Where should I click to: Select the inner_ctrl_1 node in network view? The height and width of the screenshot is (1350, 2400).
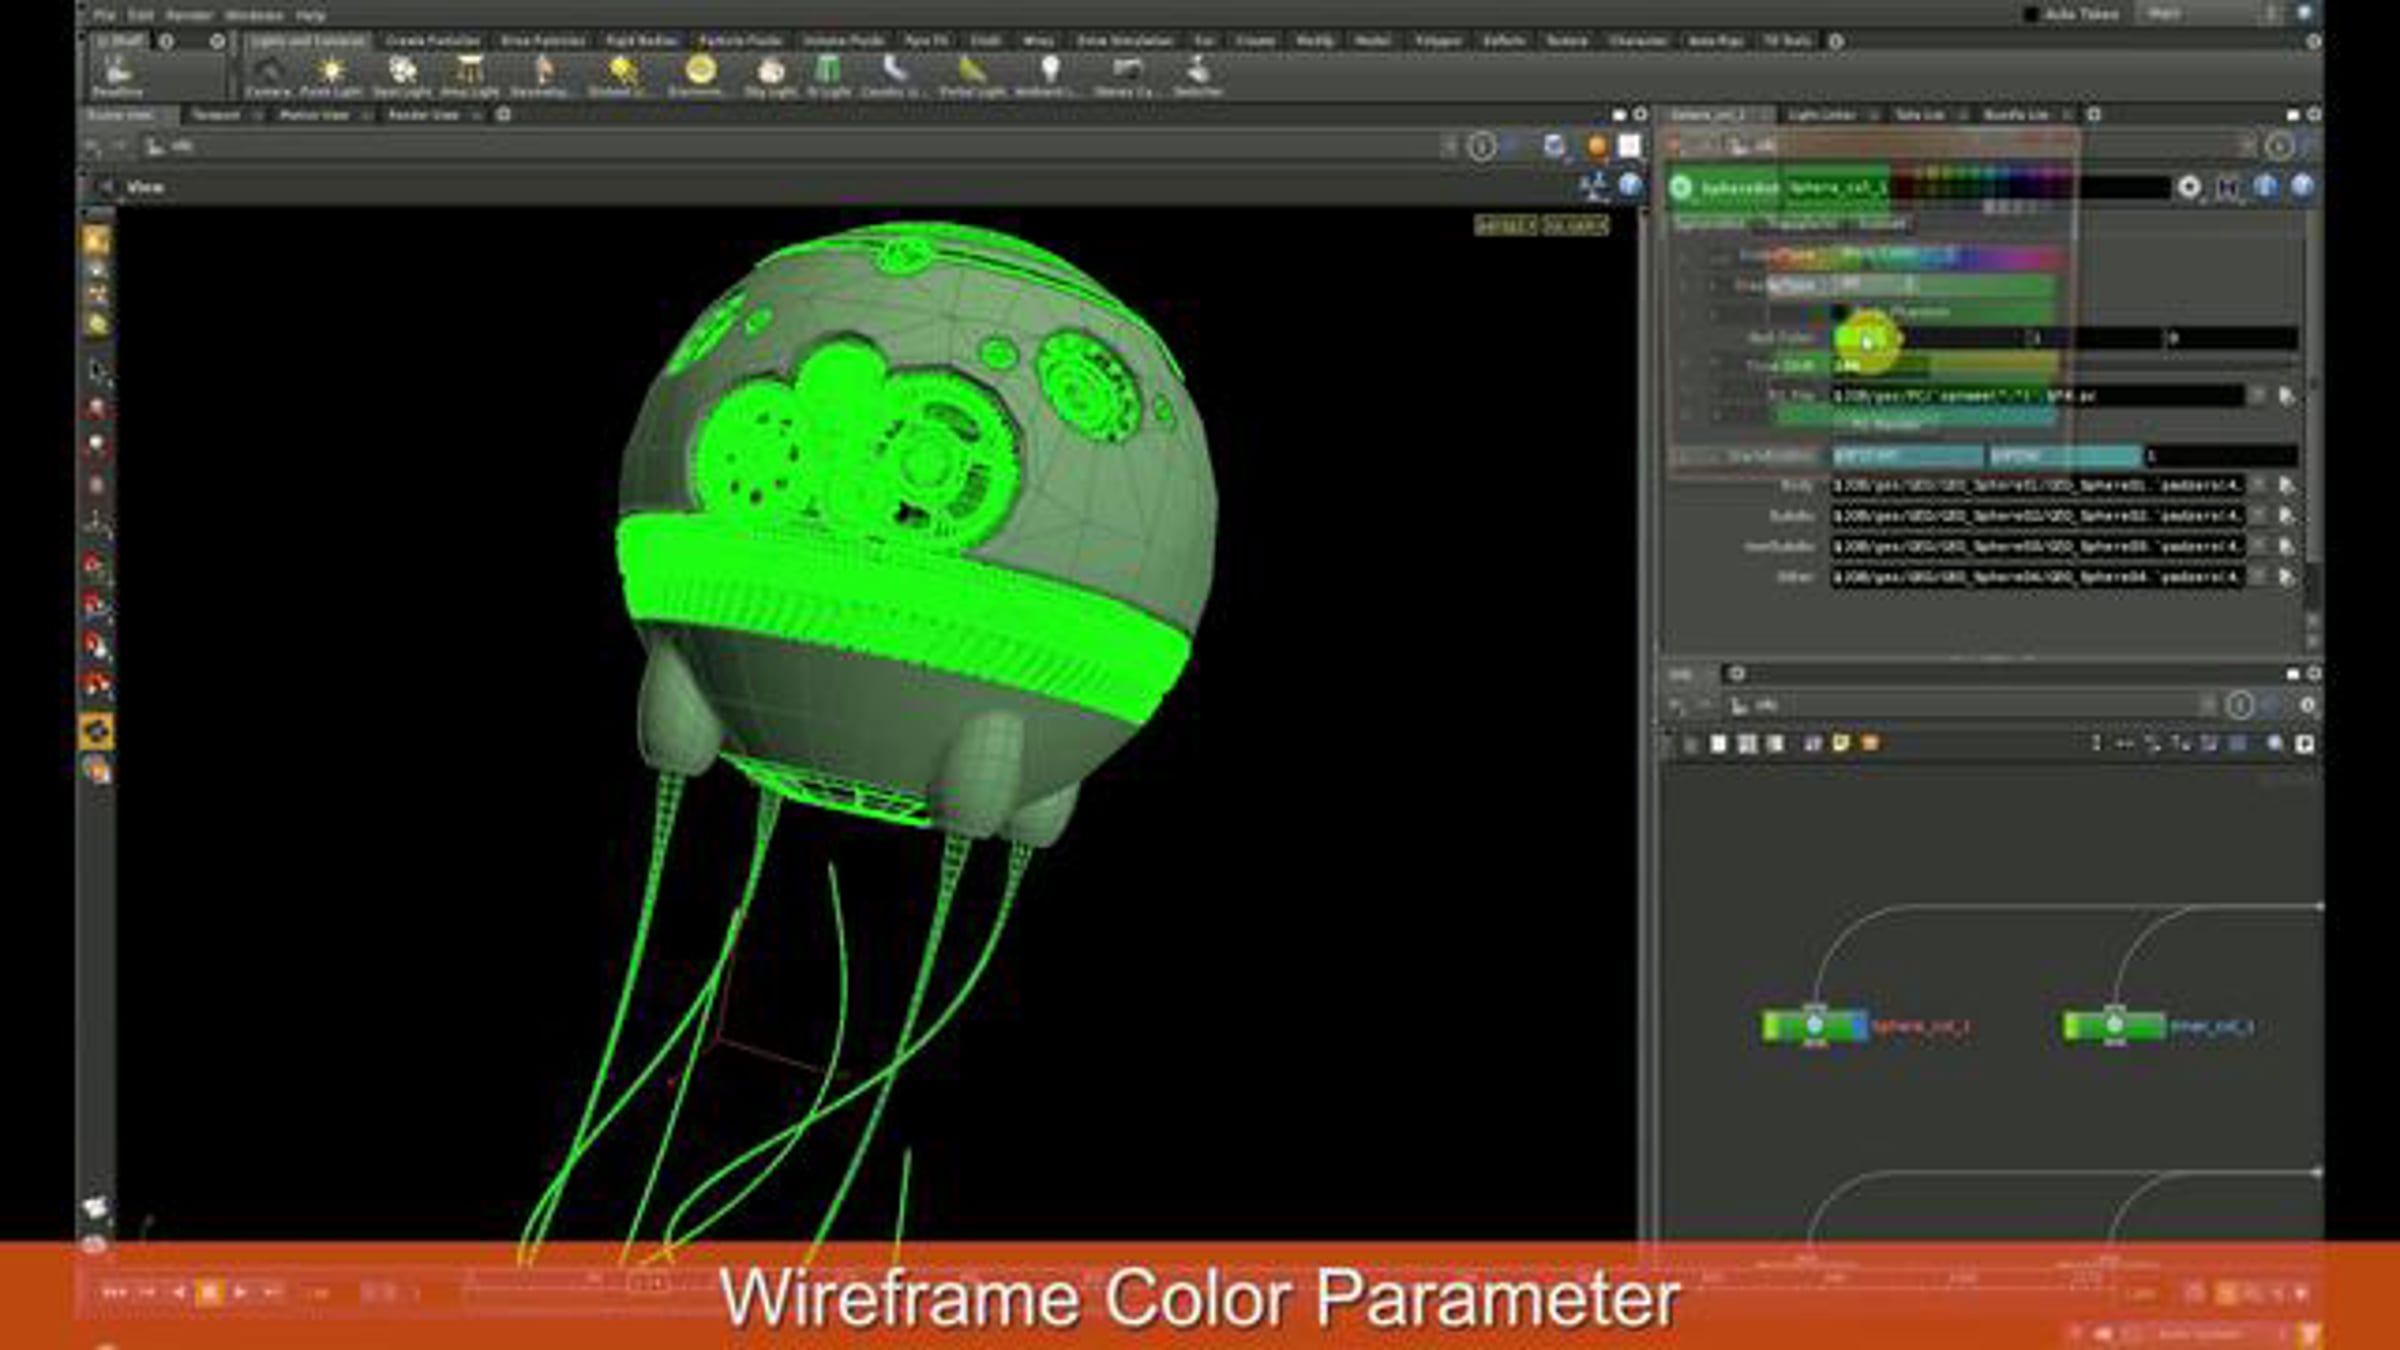coord(2114,1026)
